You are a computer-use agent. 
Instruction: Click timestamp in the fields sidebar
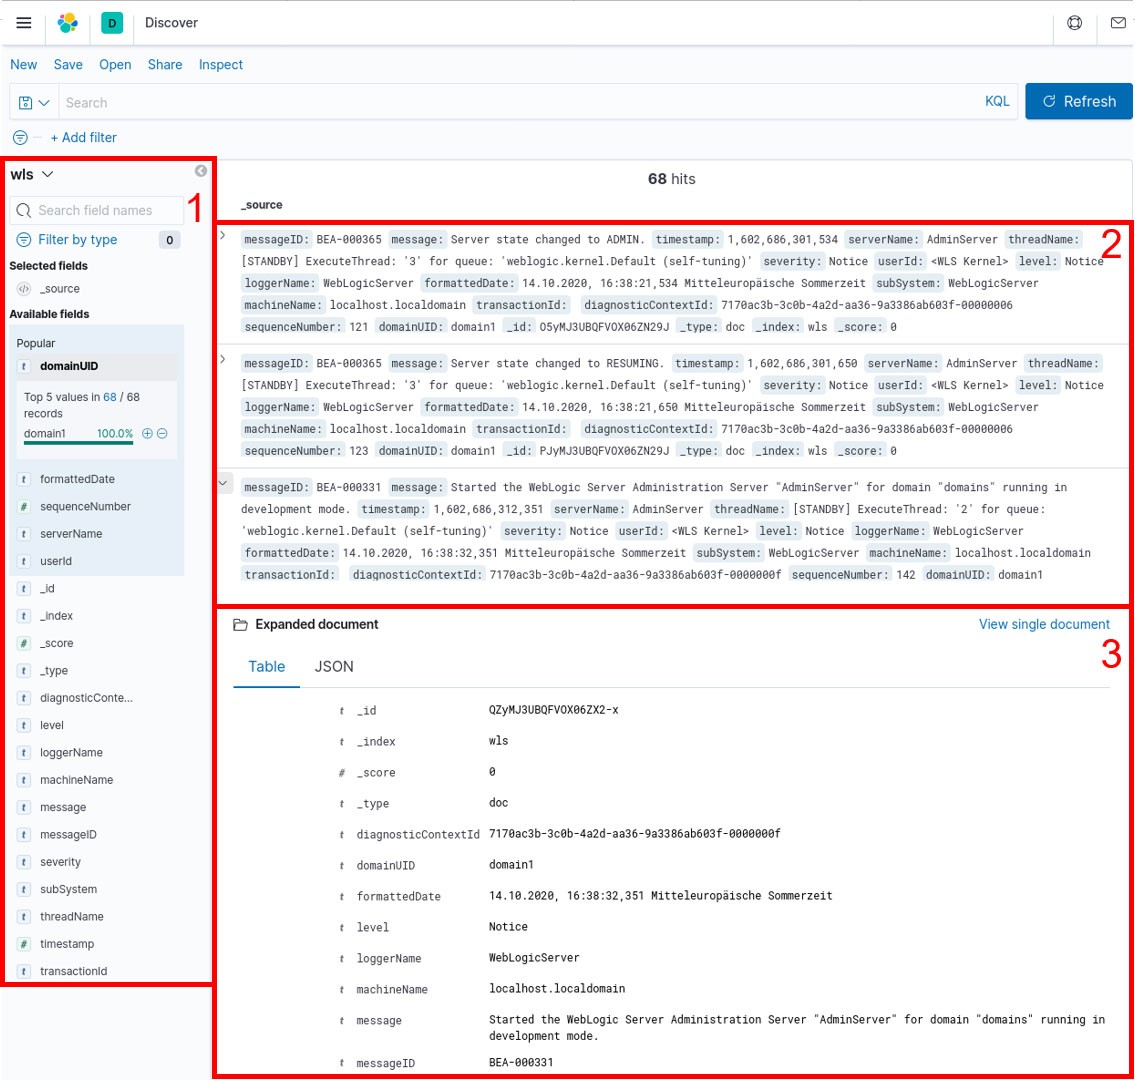67,944
